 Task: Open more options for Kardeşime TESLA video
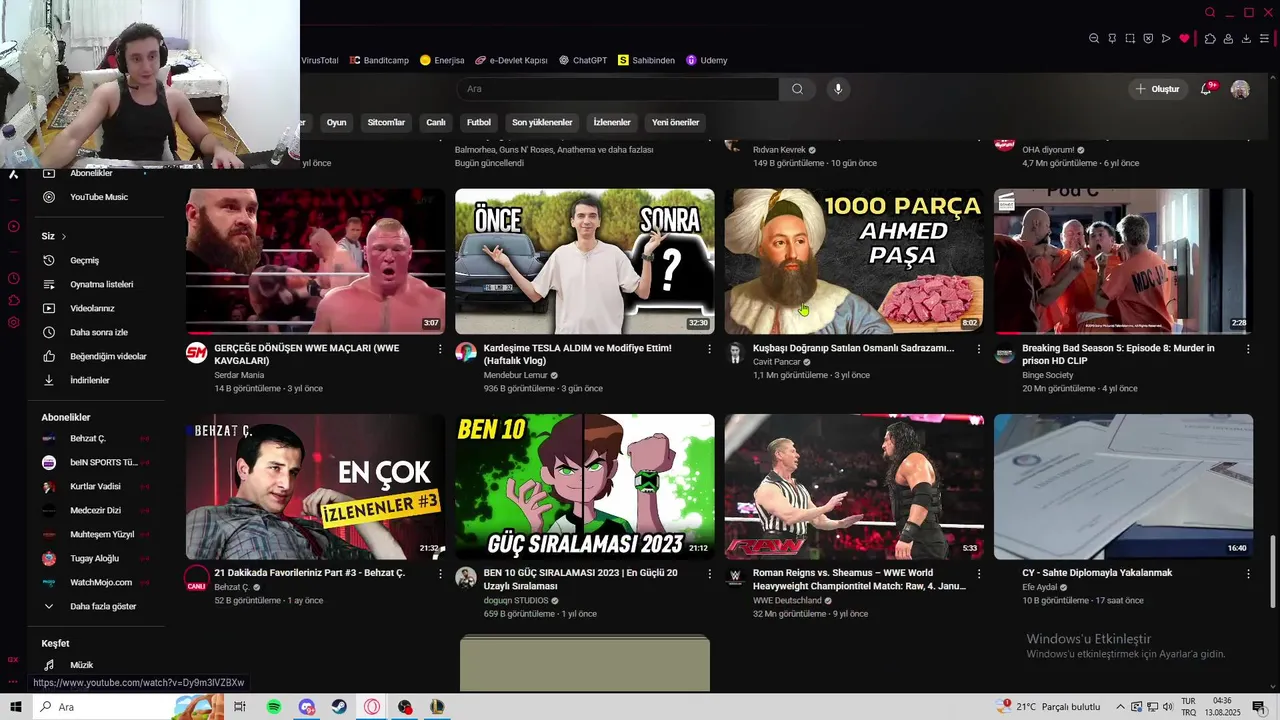709,349
